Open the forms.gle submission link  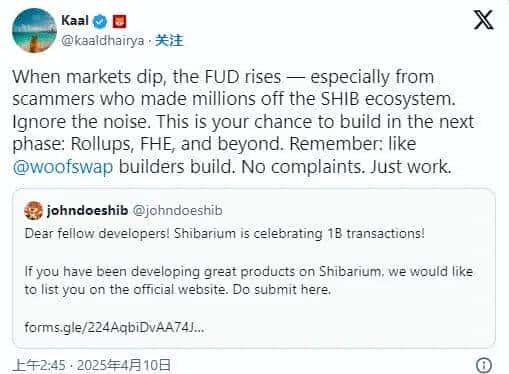click(x=114, y=327)
